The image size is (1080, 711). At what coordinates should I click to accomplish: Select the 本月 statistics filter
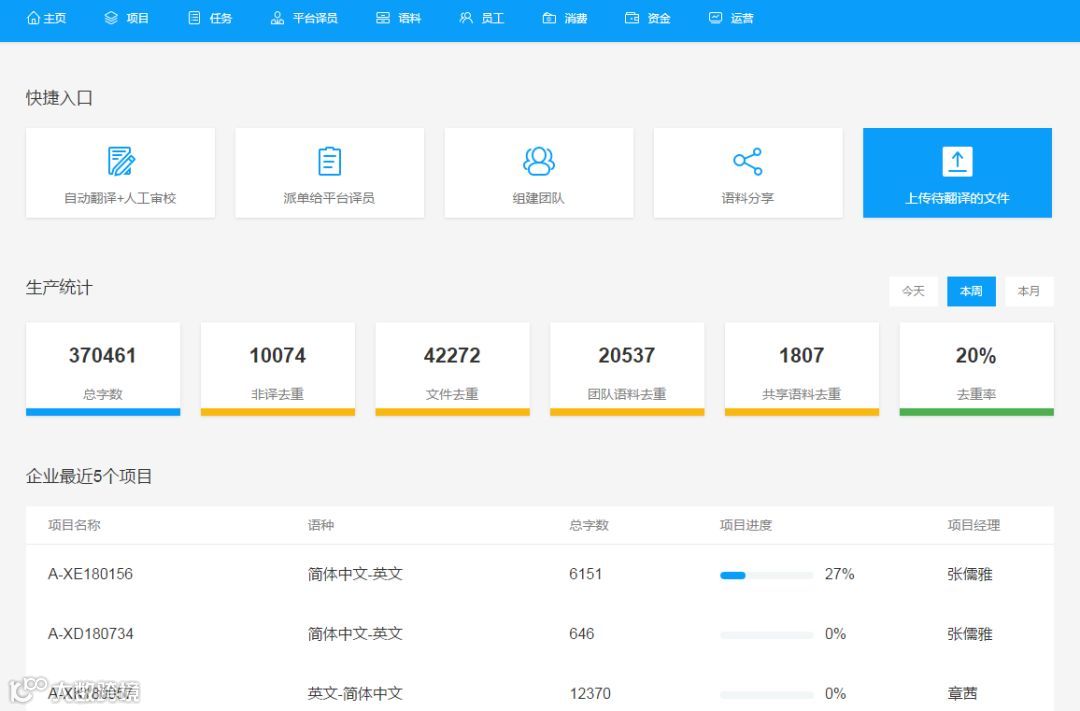1029,291
